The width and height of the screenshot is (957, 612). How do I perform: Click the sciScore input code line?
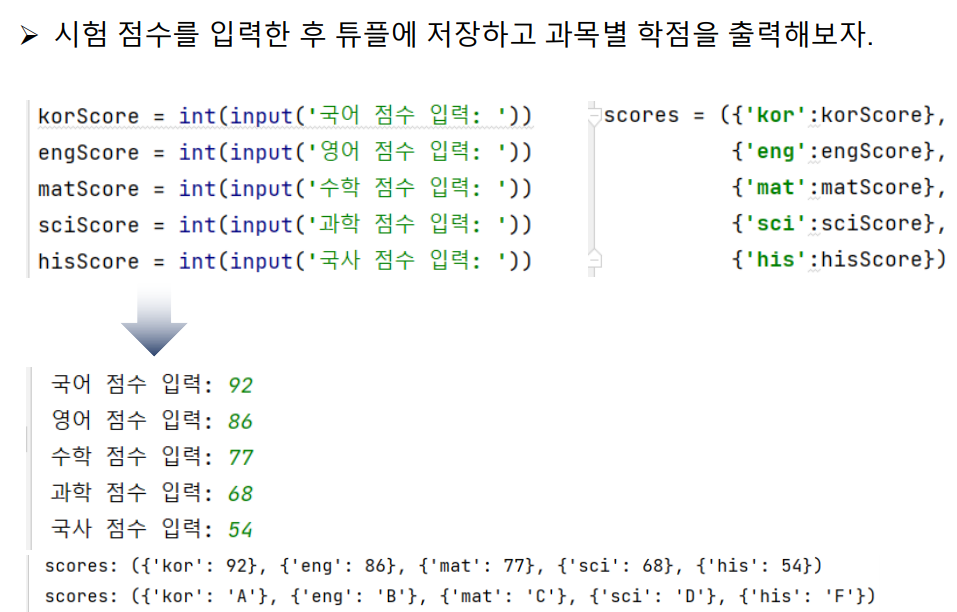click(285, 225)
